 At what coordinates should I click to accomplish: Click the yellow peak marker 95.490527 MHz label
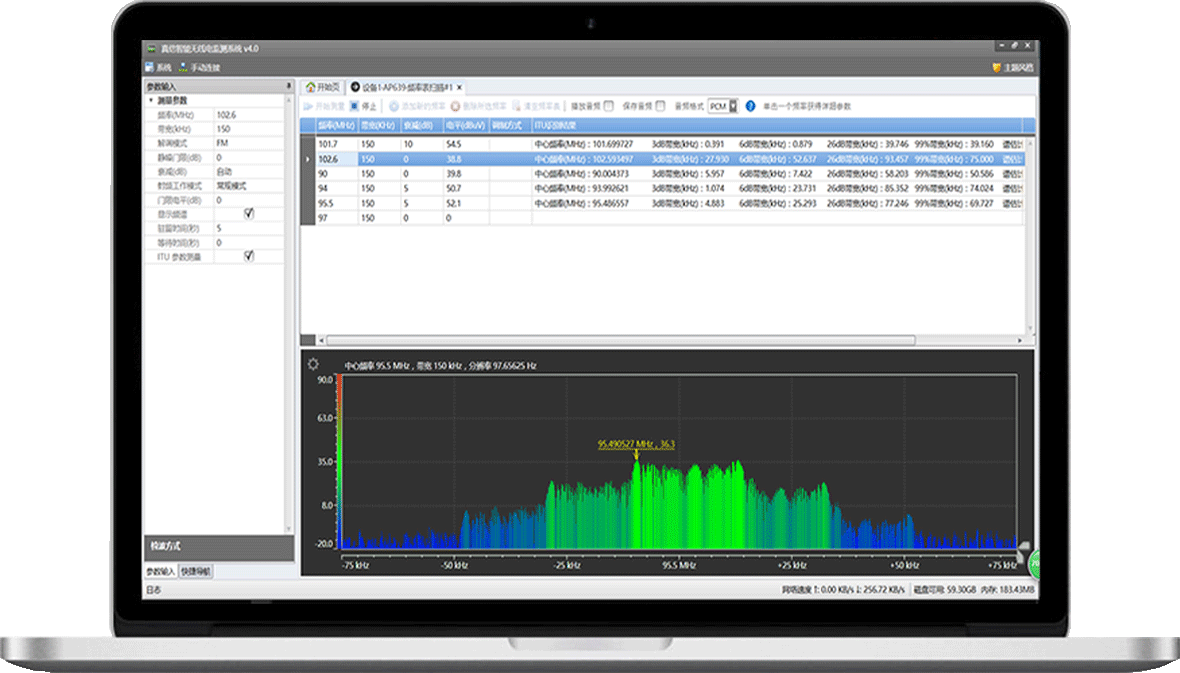coord(636,444)
